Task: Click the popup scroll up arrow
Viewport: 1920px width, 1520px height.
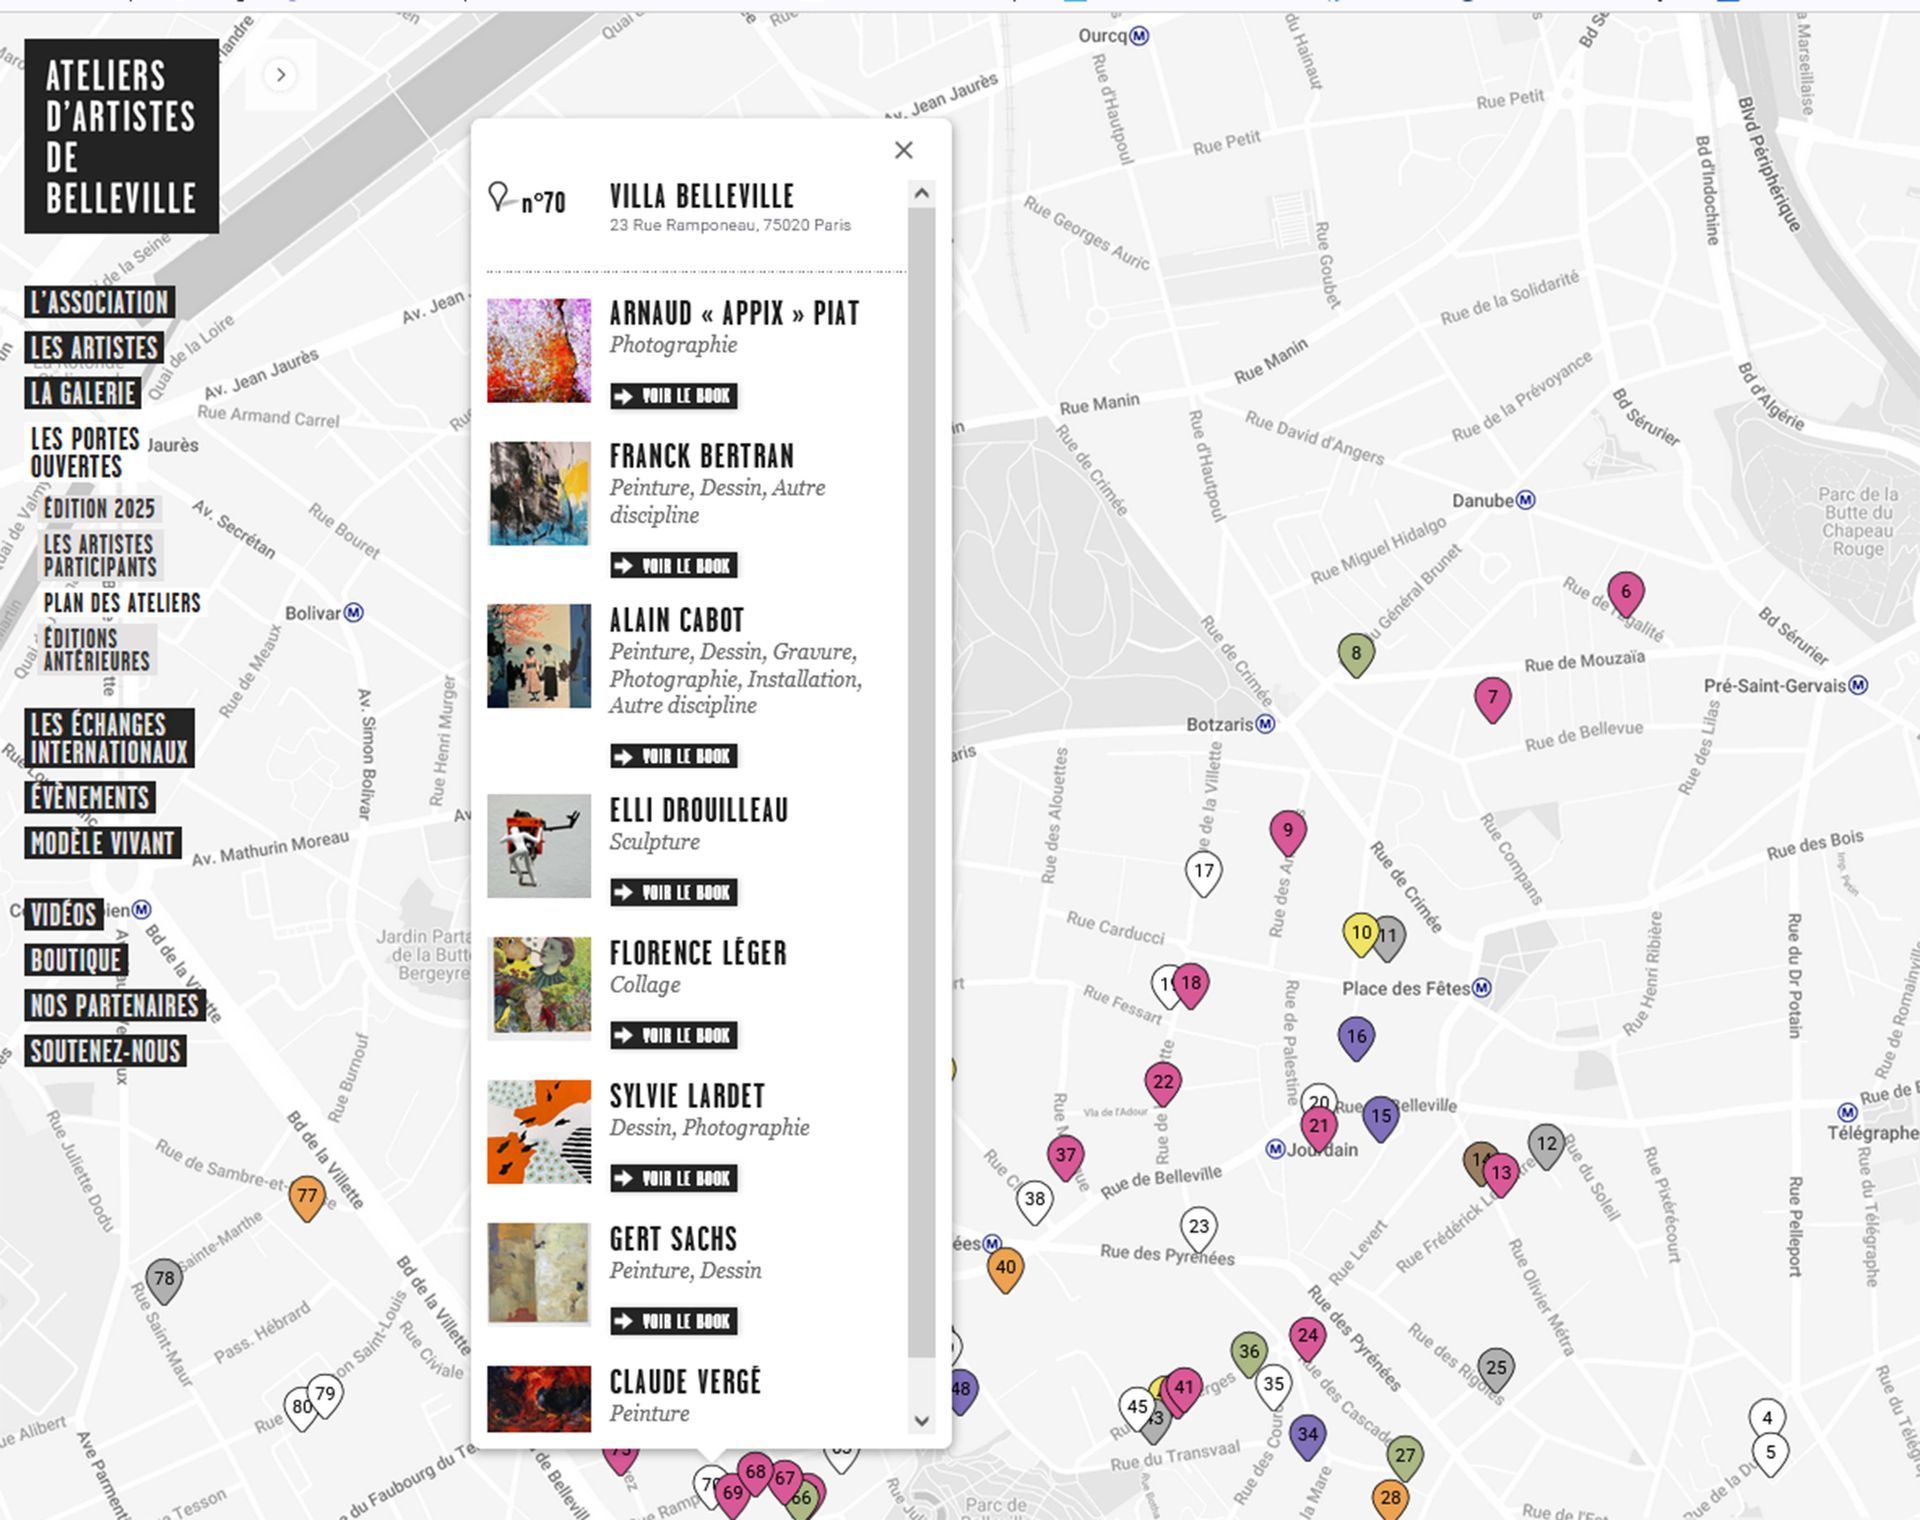Action: [x=921, y=194]
